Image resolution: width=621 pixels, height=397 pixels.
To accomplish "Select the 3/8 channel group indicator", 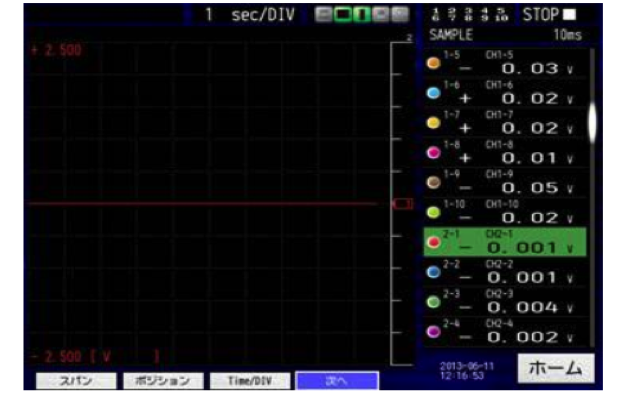I will pyautogui.click(x=469, y=15).
